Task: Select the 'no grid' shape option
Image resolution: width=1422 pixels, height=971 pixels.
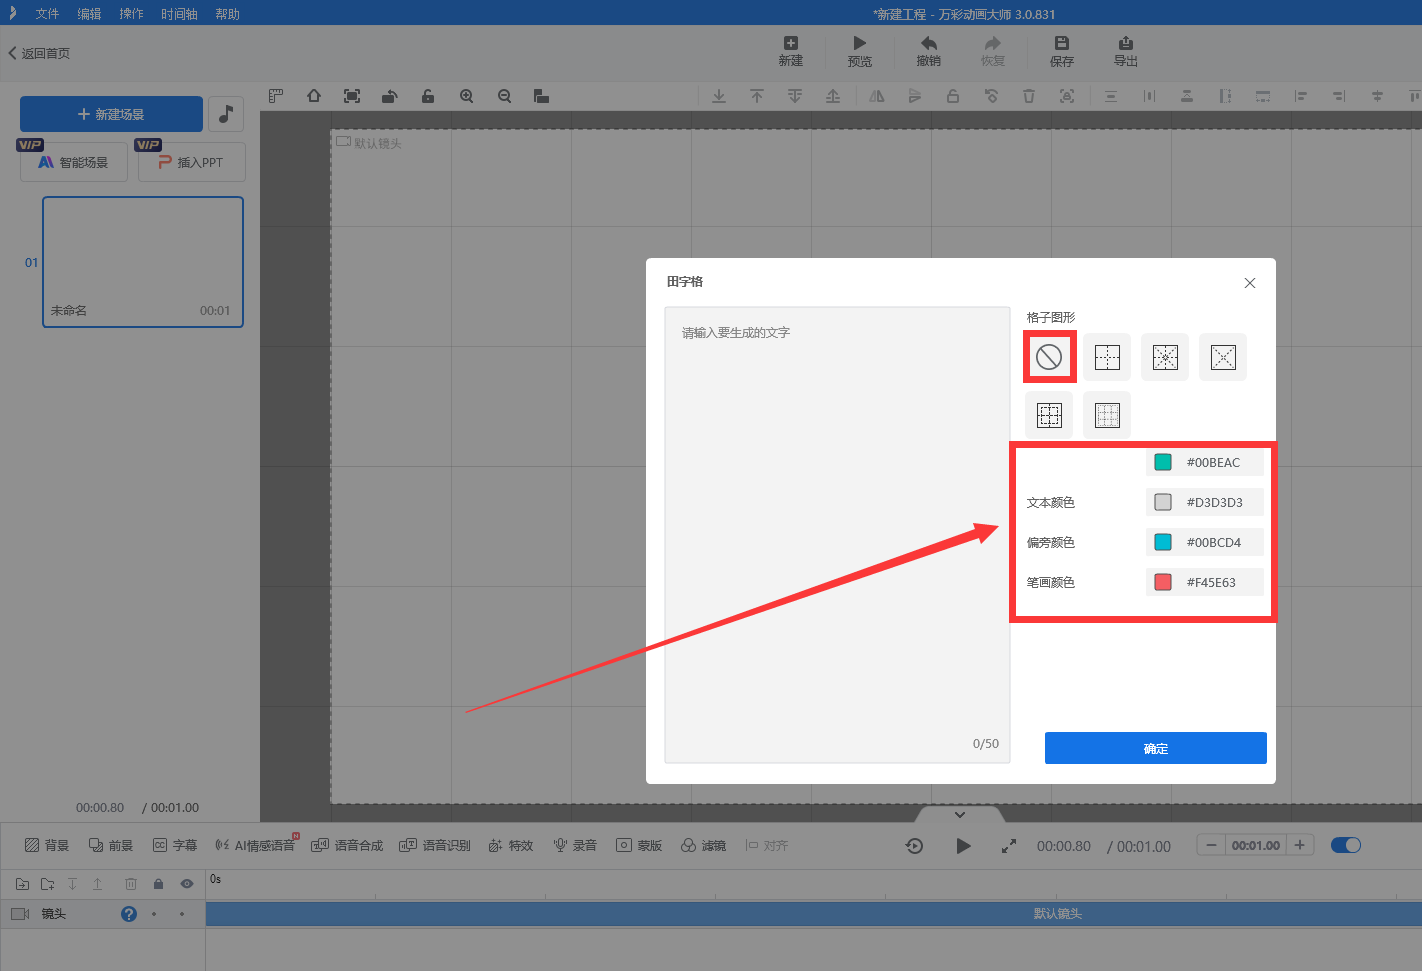Action: [x=1049, y=357]
